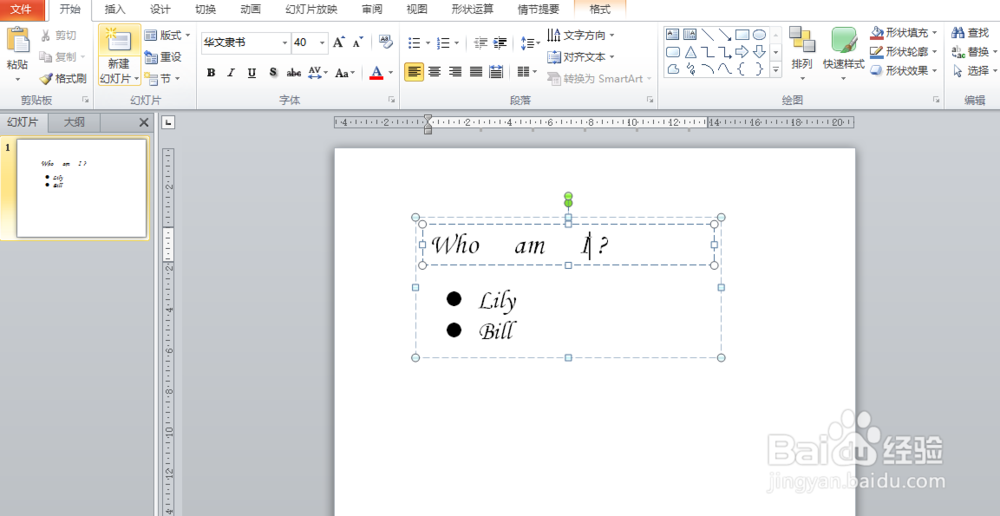The image size is (1000, 516).
Task: Open Shape Effects (形状效果) options
Action: (904, 71)
